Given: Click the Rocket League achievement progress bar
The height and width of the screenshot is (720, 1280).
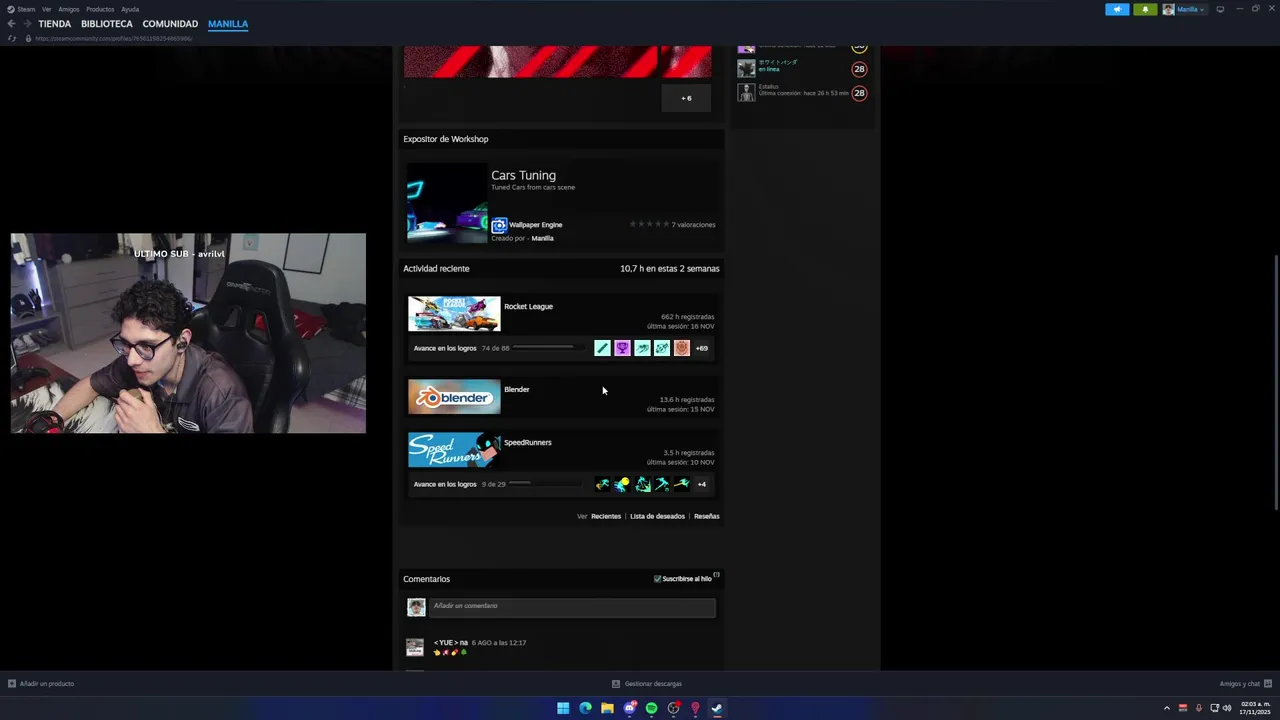Looking at the screenshot, I should pyautogui.click(x=548, y=348).
